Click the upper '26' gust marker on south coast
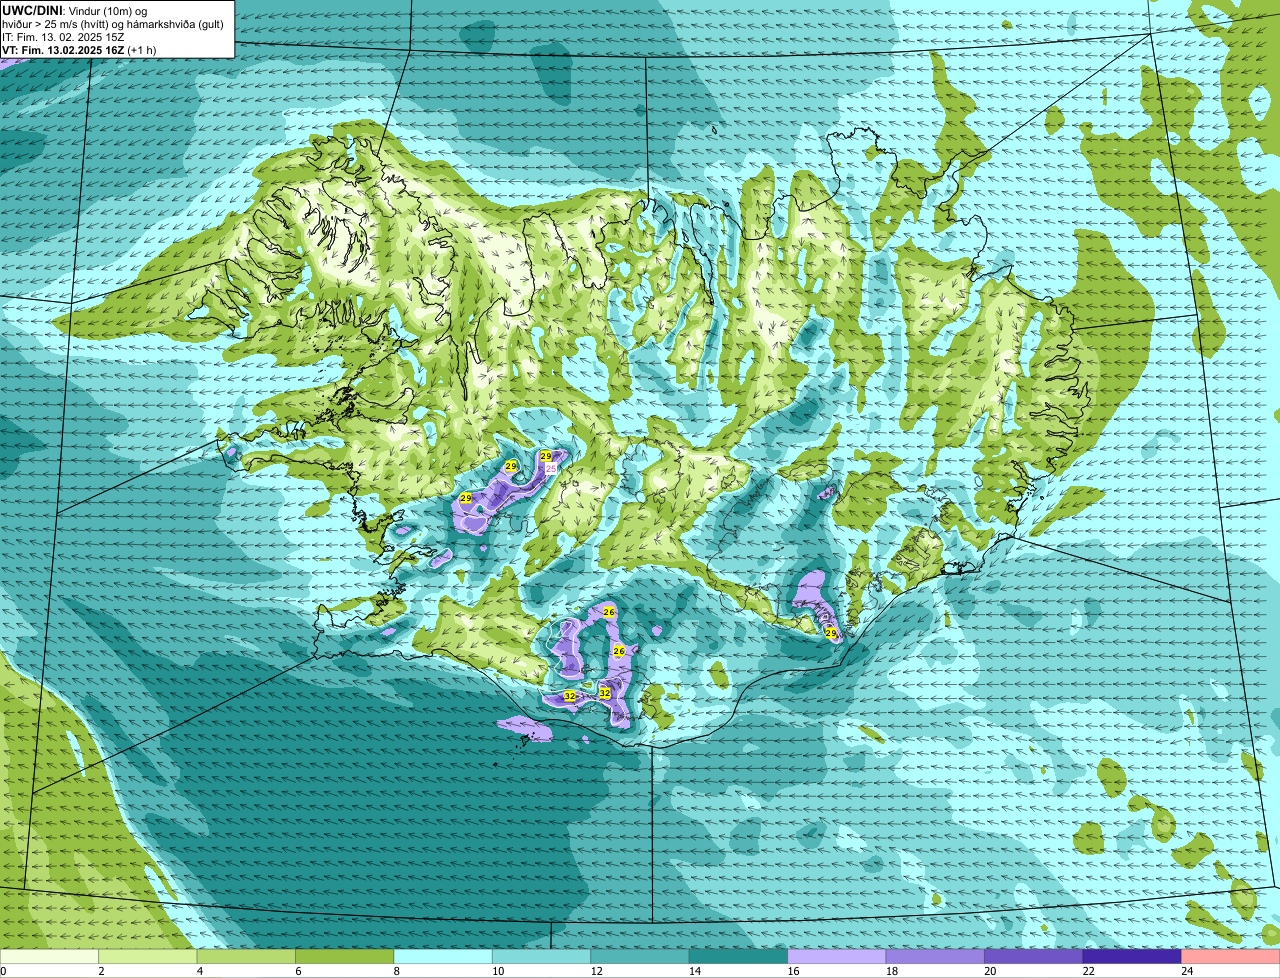This screenshot has width=1280, height=978. pyautogui.click(x=609, y=612)
